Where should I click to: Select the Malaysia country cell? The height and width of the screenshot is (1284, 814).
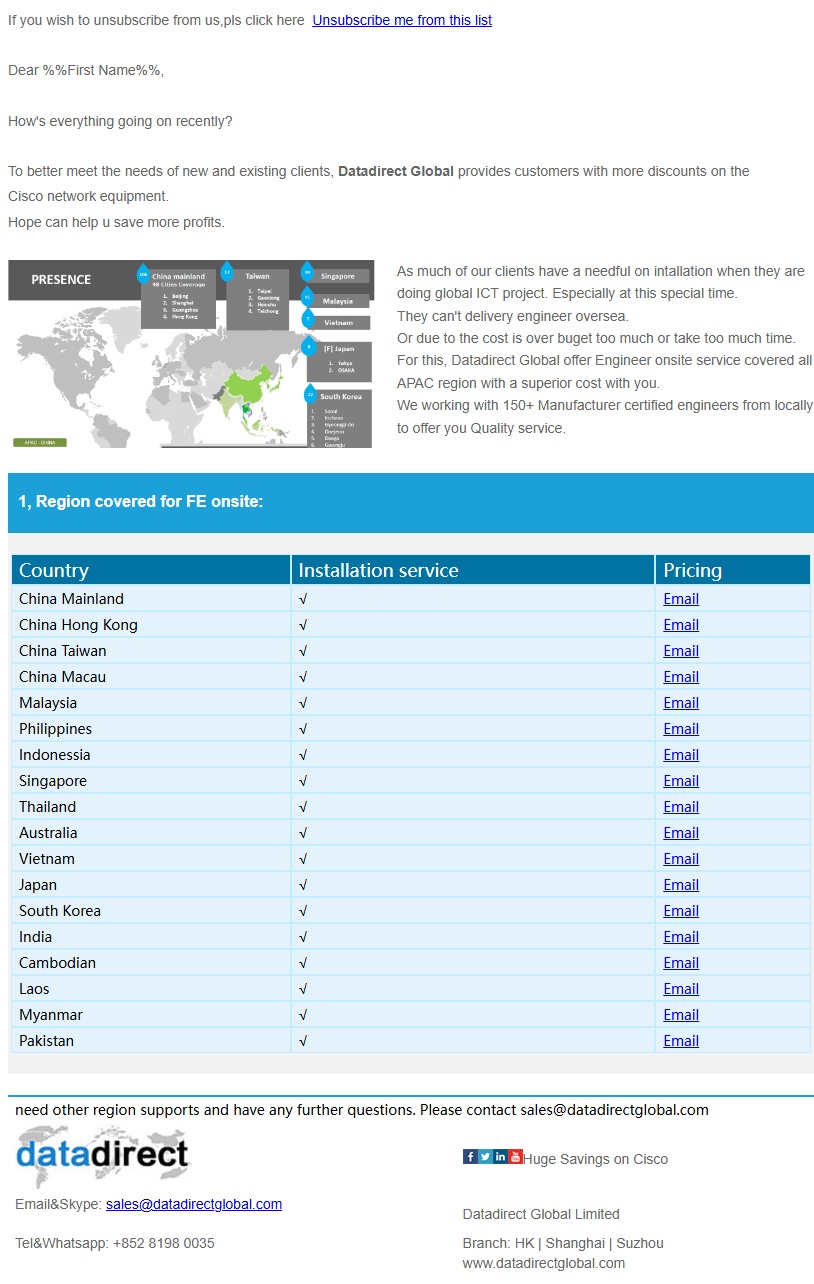(x=151, y=703)
